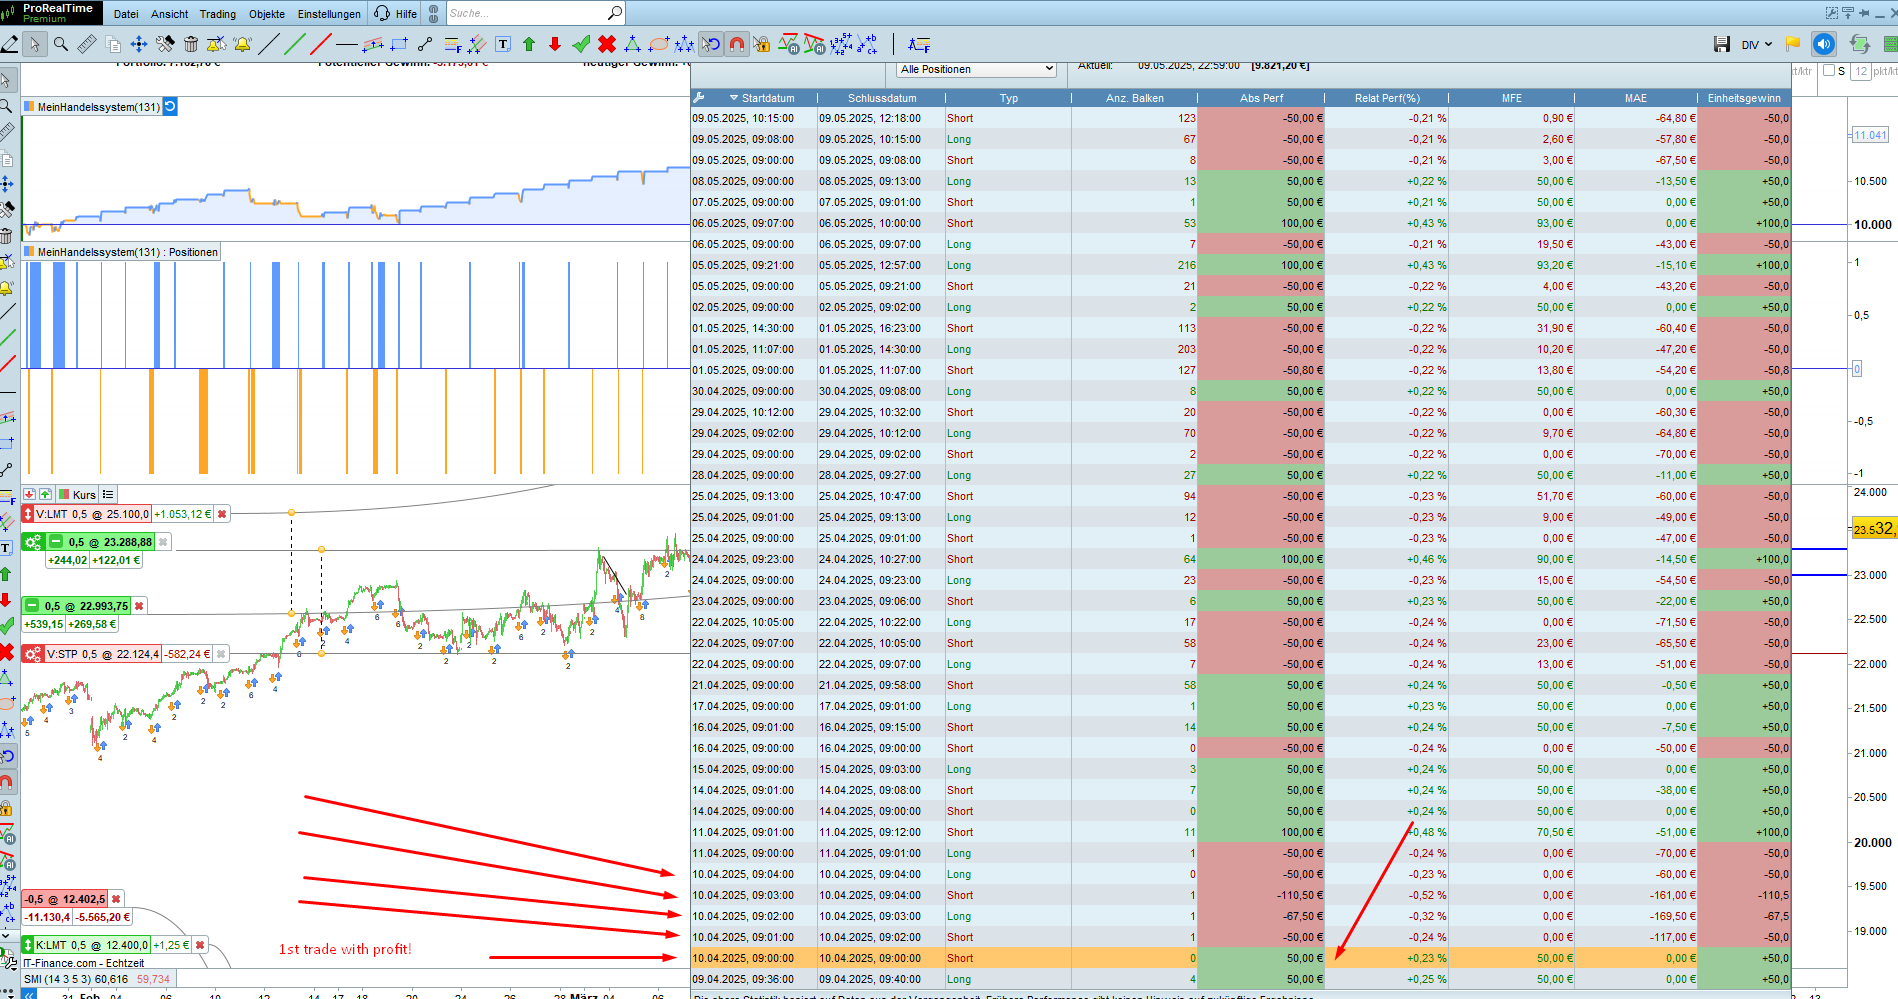This screenshot has width=1898, height=999.
Task: Refresh MeinHandelssystem(131) with blue icon
Action: coord(170,106)
